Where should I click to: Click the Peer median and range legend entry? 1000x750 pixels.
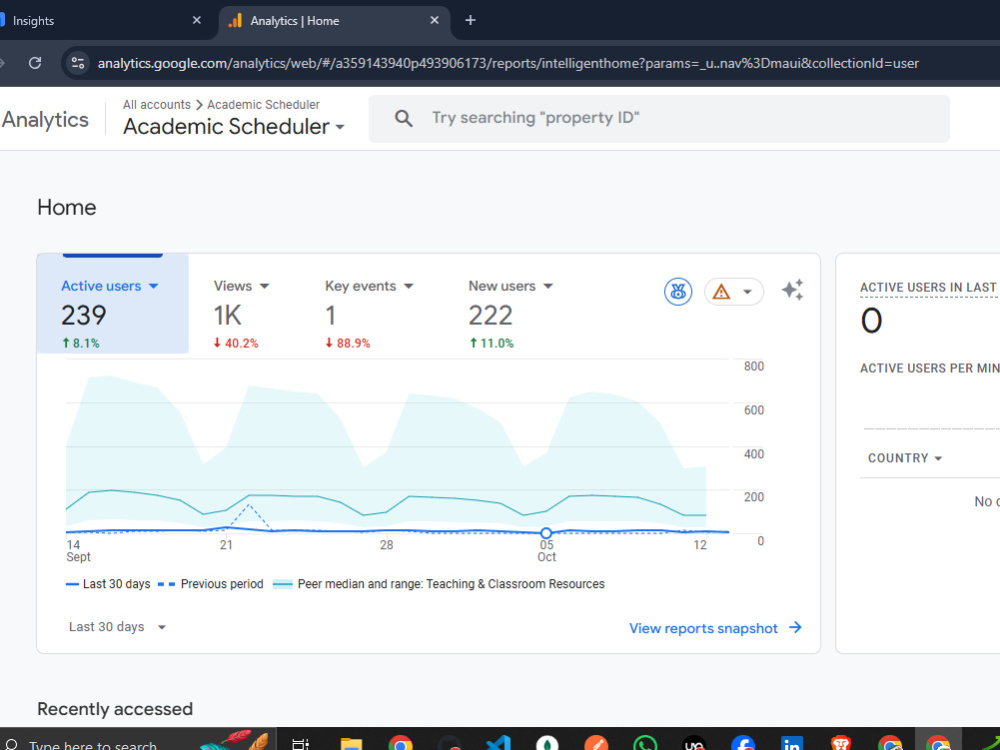click(x=439, y=584)
